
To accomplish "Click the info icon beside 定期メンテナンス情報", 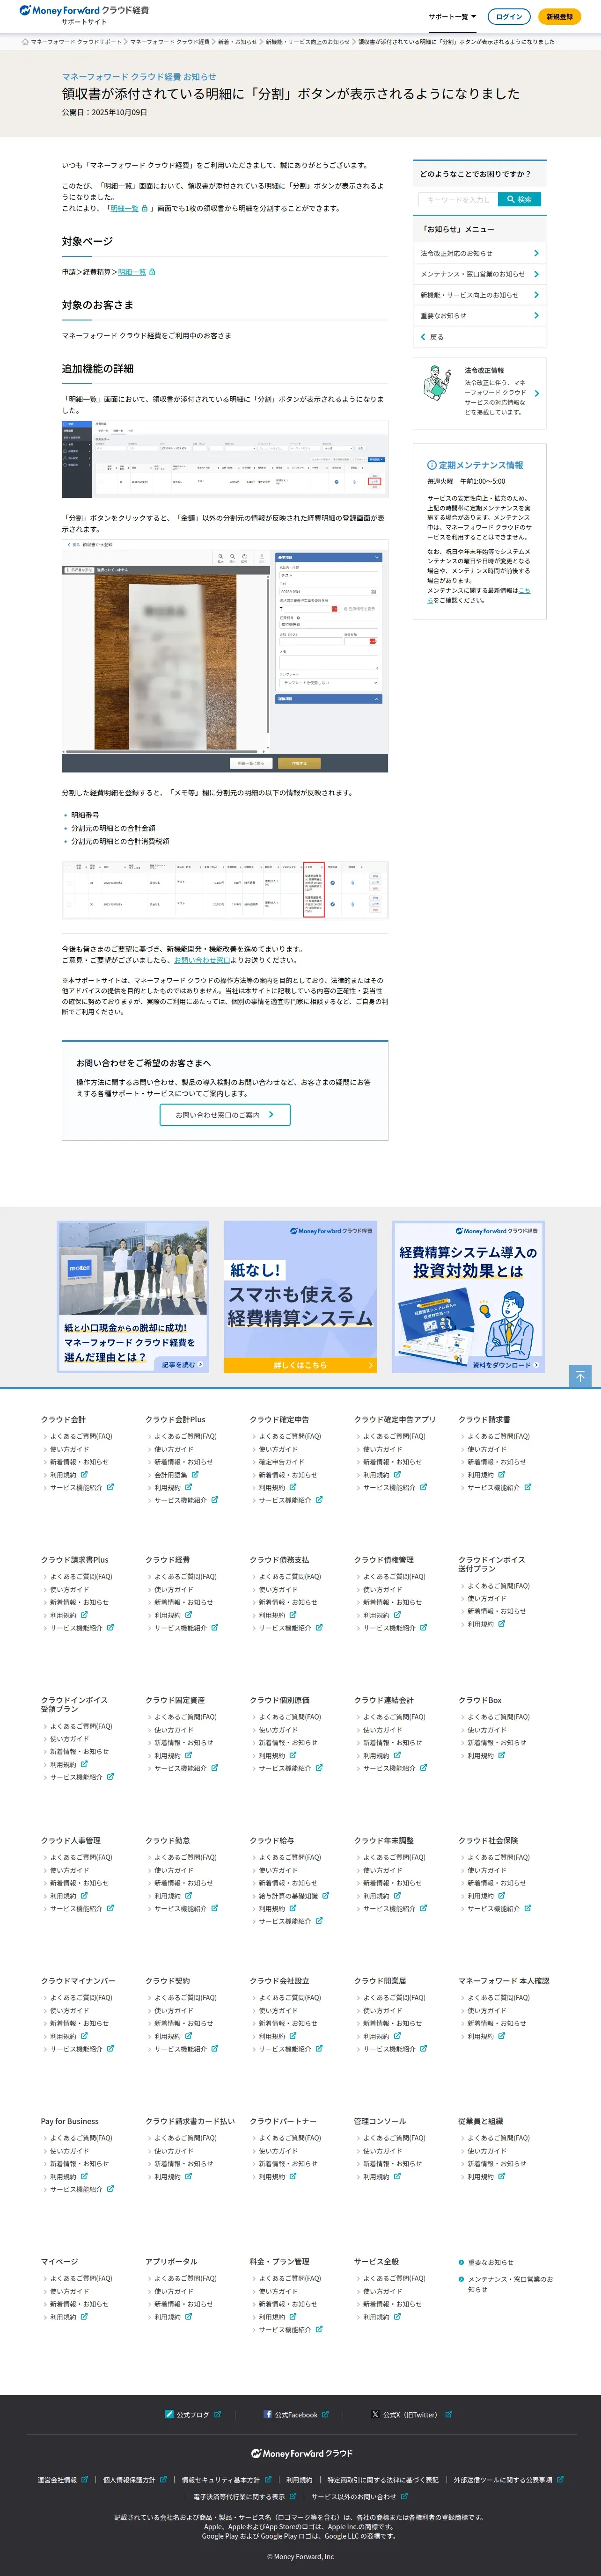I will click(432, 465).
